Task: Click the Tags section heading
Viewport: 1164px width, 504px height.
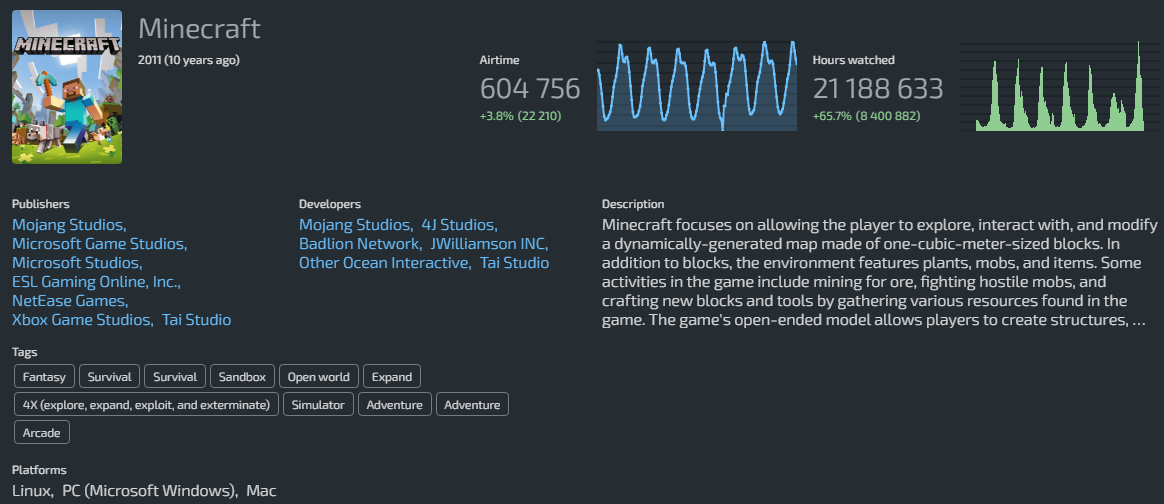Action: [24, 353]
